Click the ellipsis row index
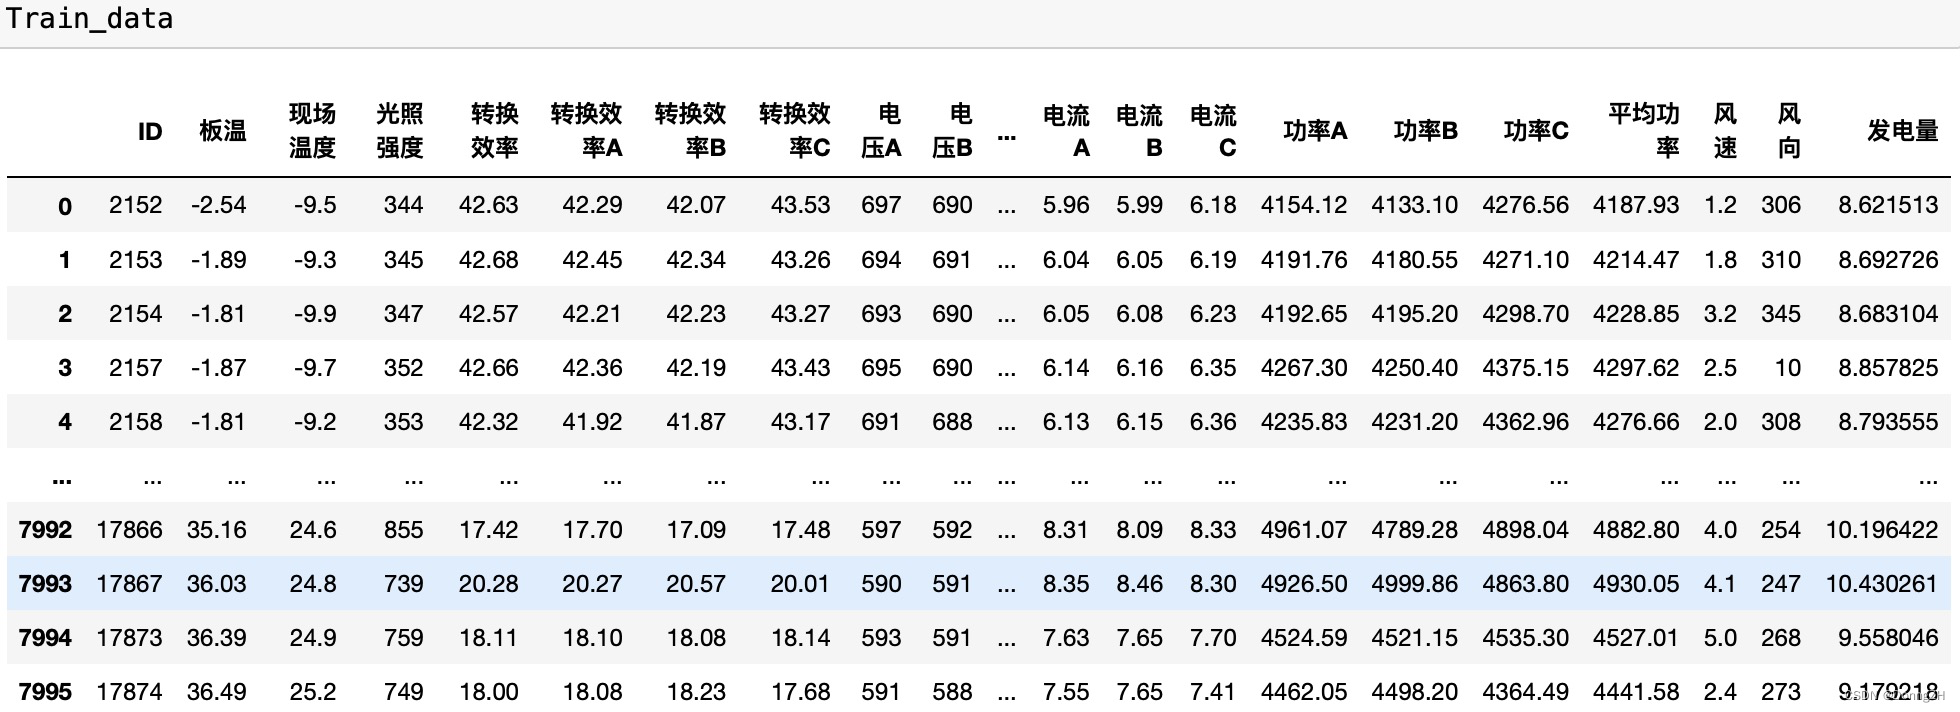Screen dimensions: 1960x712 pos(62,478)
